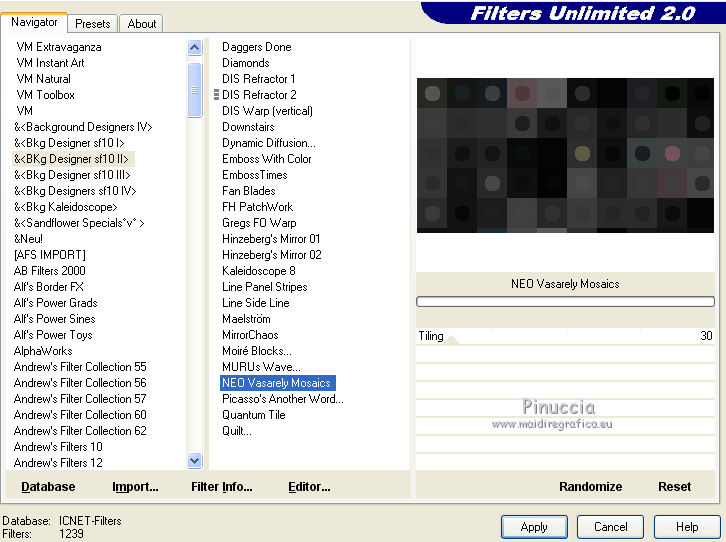Select Andrew's Filter Collection 55
Screen dimensions: 726x542
click(x=80, y=367)
